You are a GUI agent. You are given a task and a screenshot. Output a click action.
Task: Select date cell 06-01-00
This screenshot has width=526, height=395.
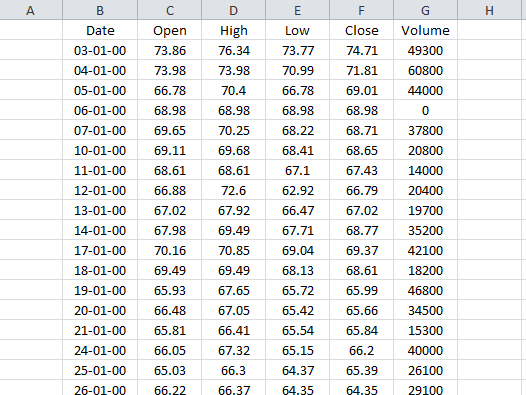click(100, 110)
